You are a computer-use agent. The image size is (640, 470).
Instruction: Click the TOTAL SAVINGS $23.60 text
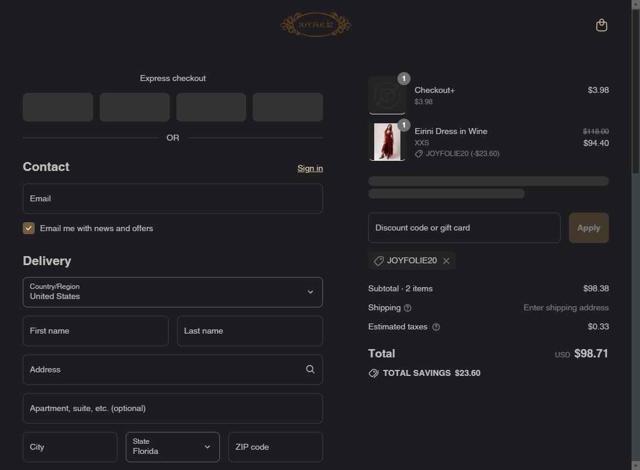tap(431, 373)
